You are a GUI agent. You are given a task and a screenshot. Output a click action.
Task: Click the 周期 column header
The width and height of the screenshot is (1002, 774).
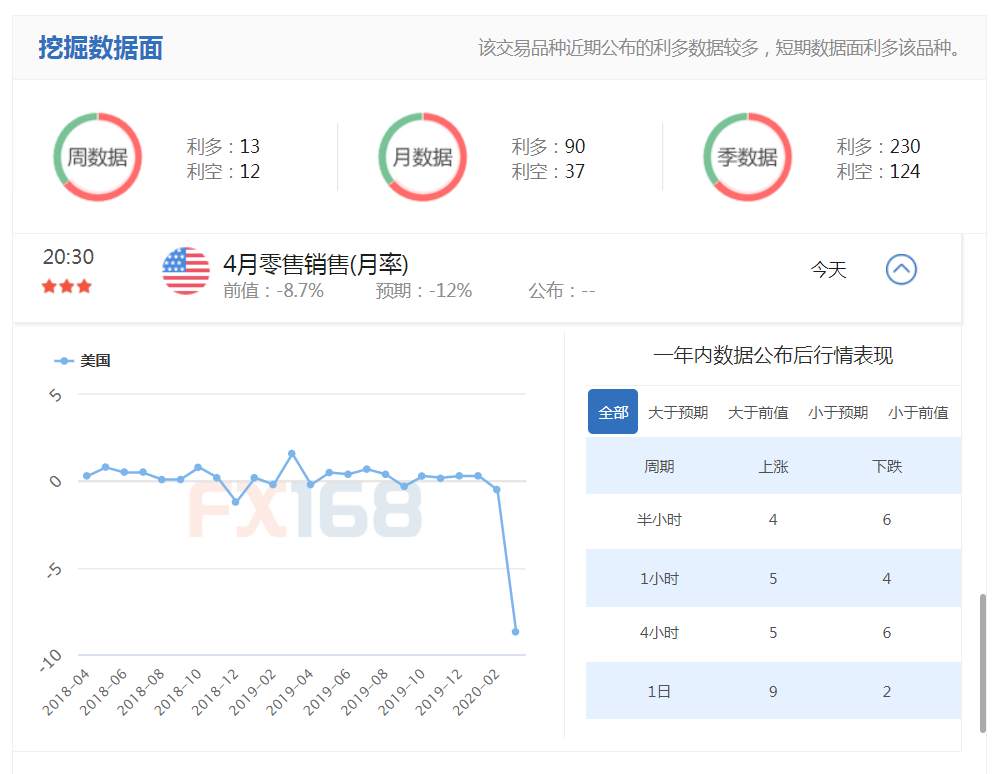659,467
